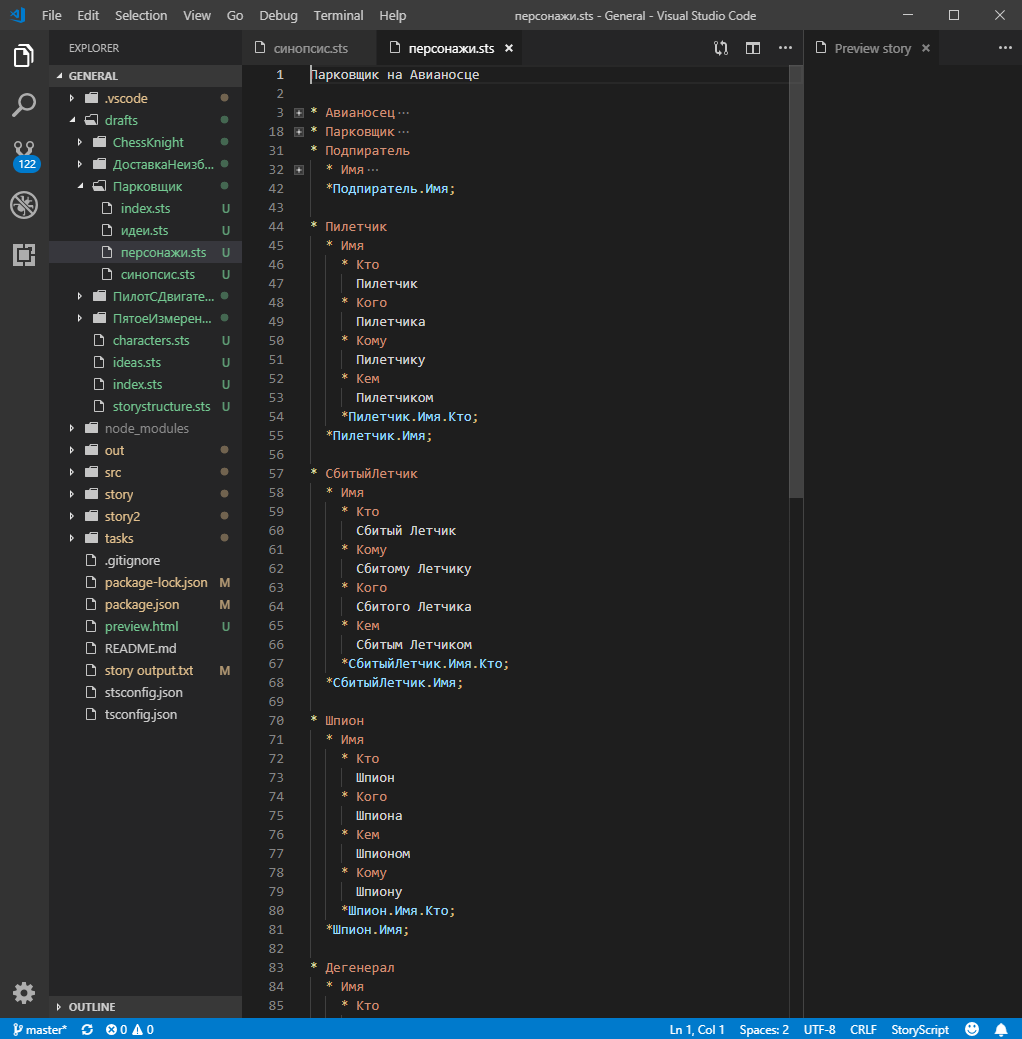Open story output.txt file

click(x=145, y=671)
